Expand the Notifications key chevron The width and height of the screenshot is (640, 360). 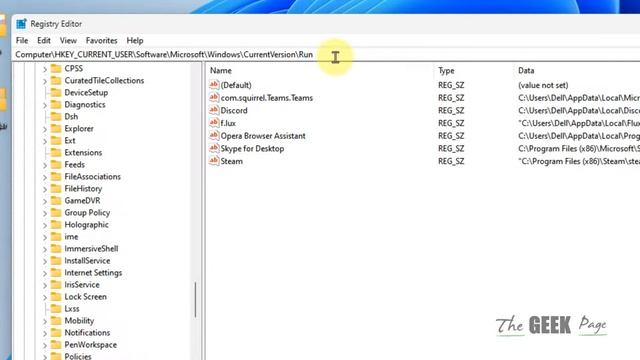coord(45,333)
